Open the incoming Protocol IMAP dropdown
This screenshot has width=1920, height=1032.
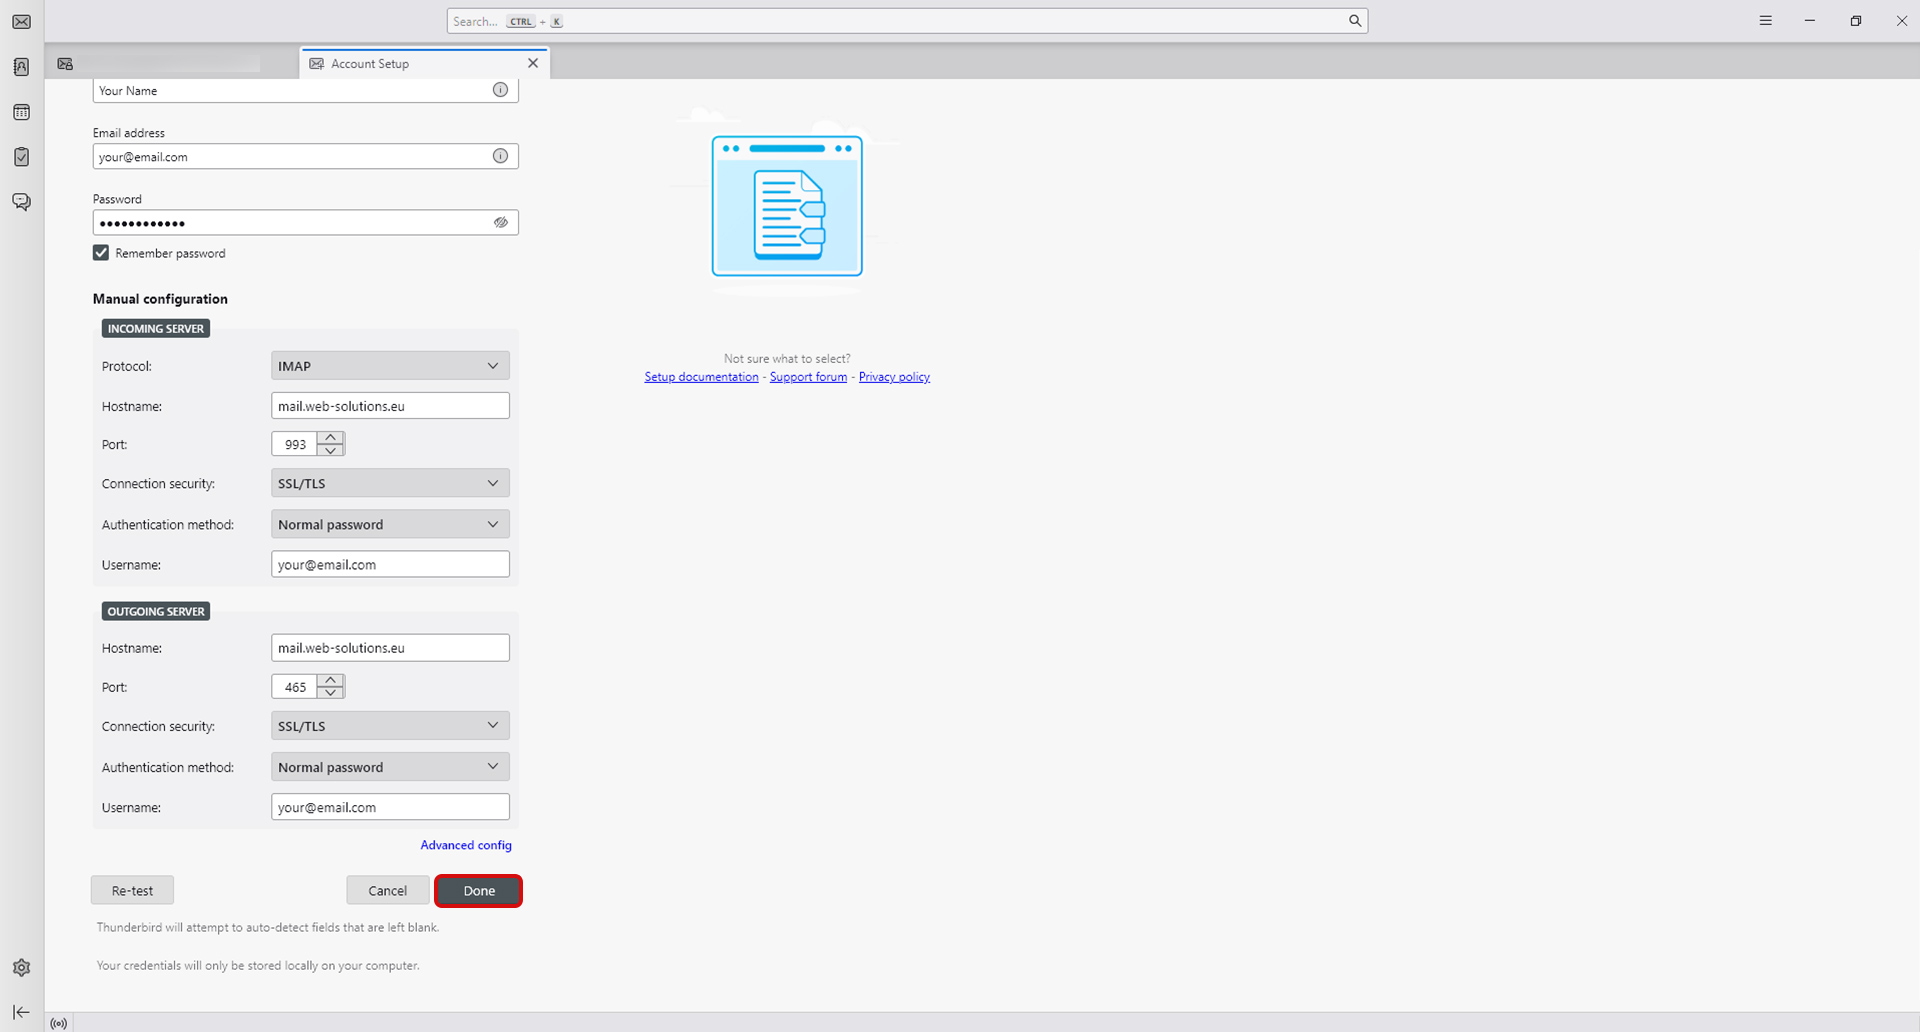390,366
